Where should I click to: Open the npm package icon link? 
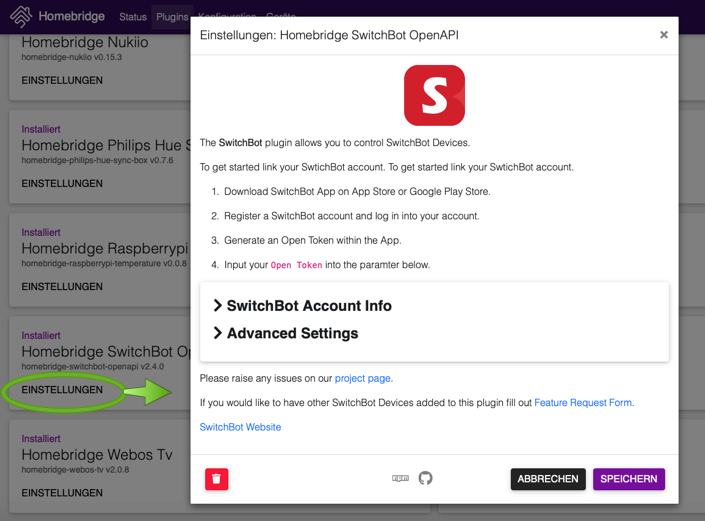(400, 479)
